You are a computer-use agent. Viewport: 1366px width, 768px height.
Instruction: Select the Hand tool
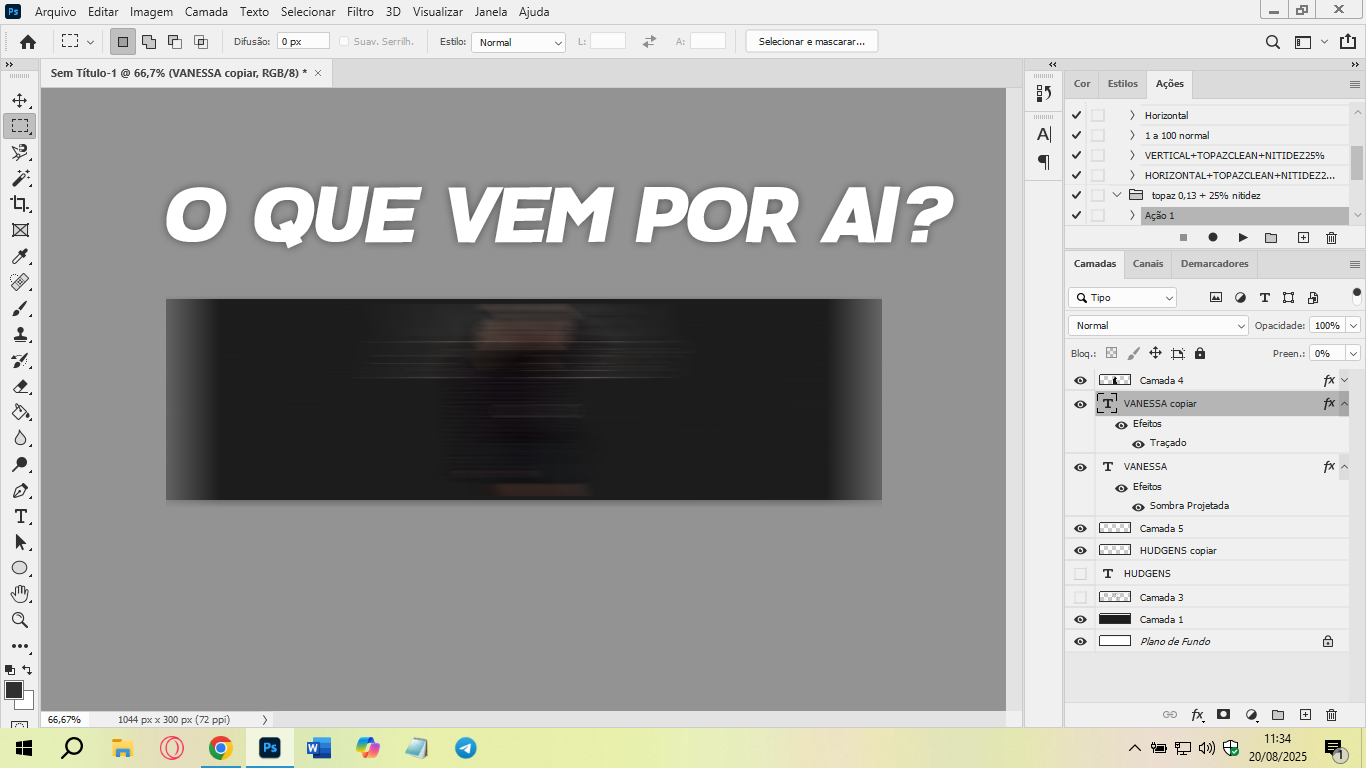[x=19, y=594]
